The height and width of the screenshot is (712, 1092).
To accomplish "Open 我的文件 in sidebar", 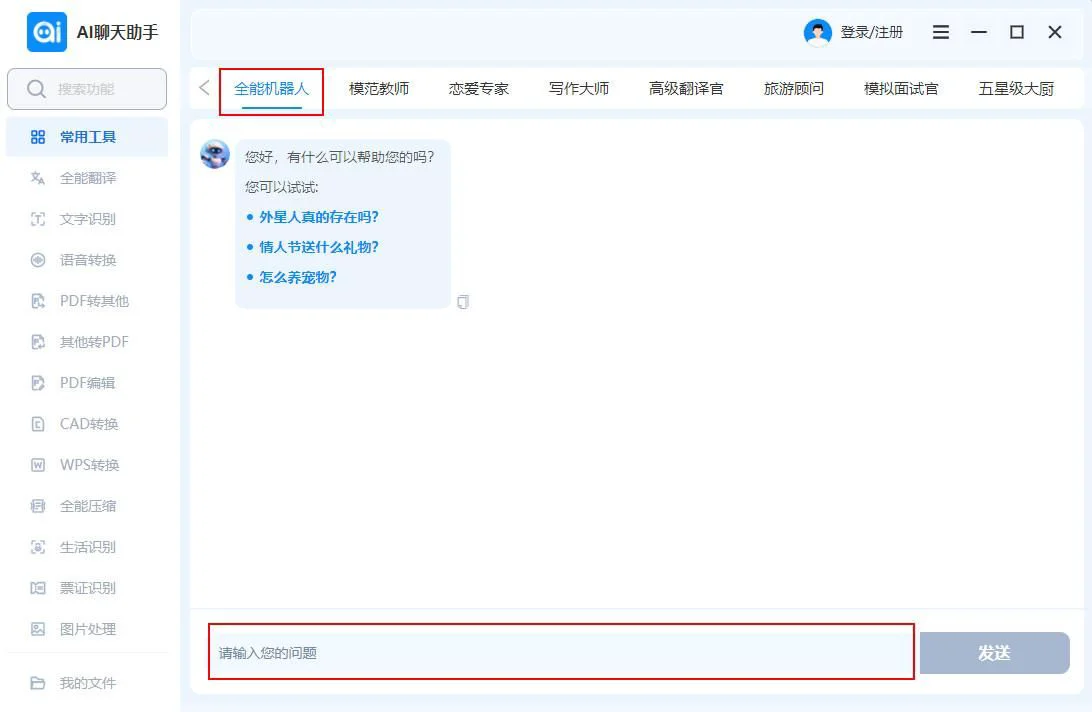I will click(x=87, y=683).
